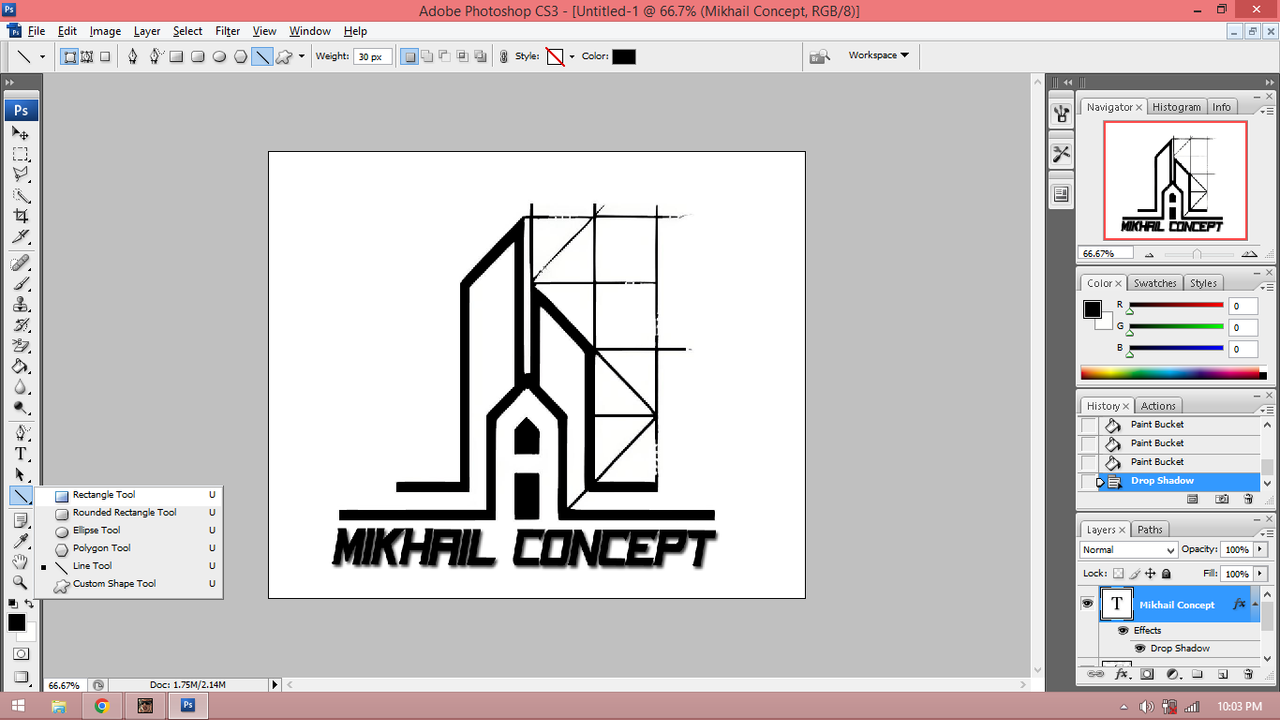Add a layer style via fx button

coord(1122,675)
